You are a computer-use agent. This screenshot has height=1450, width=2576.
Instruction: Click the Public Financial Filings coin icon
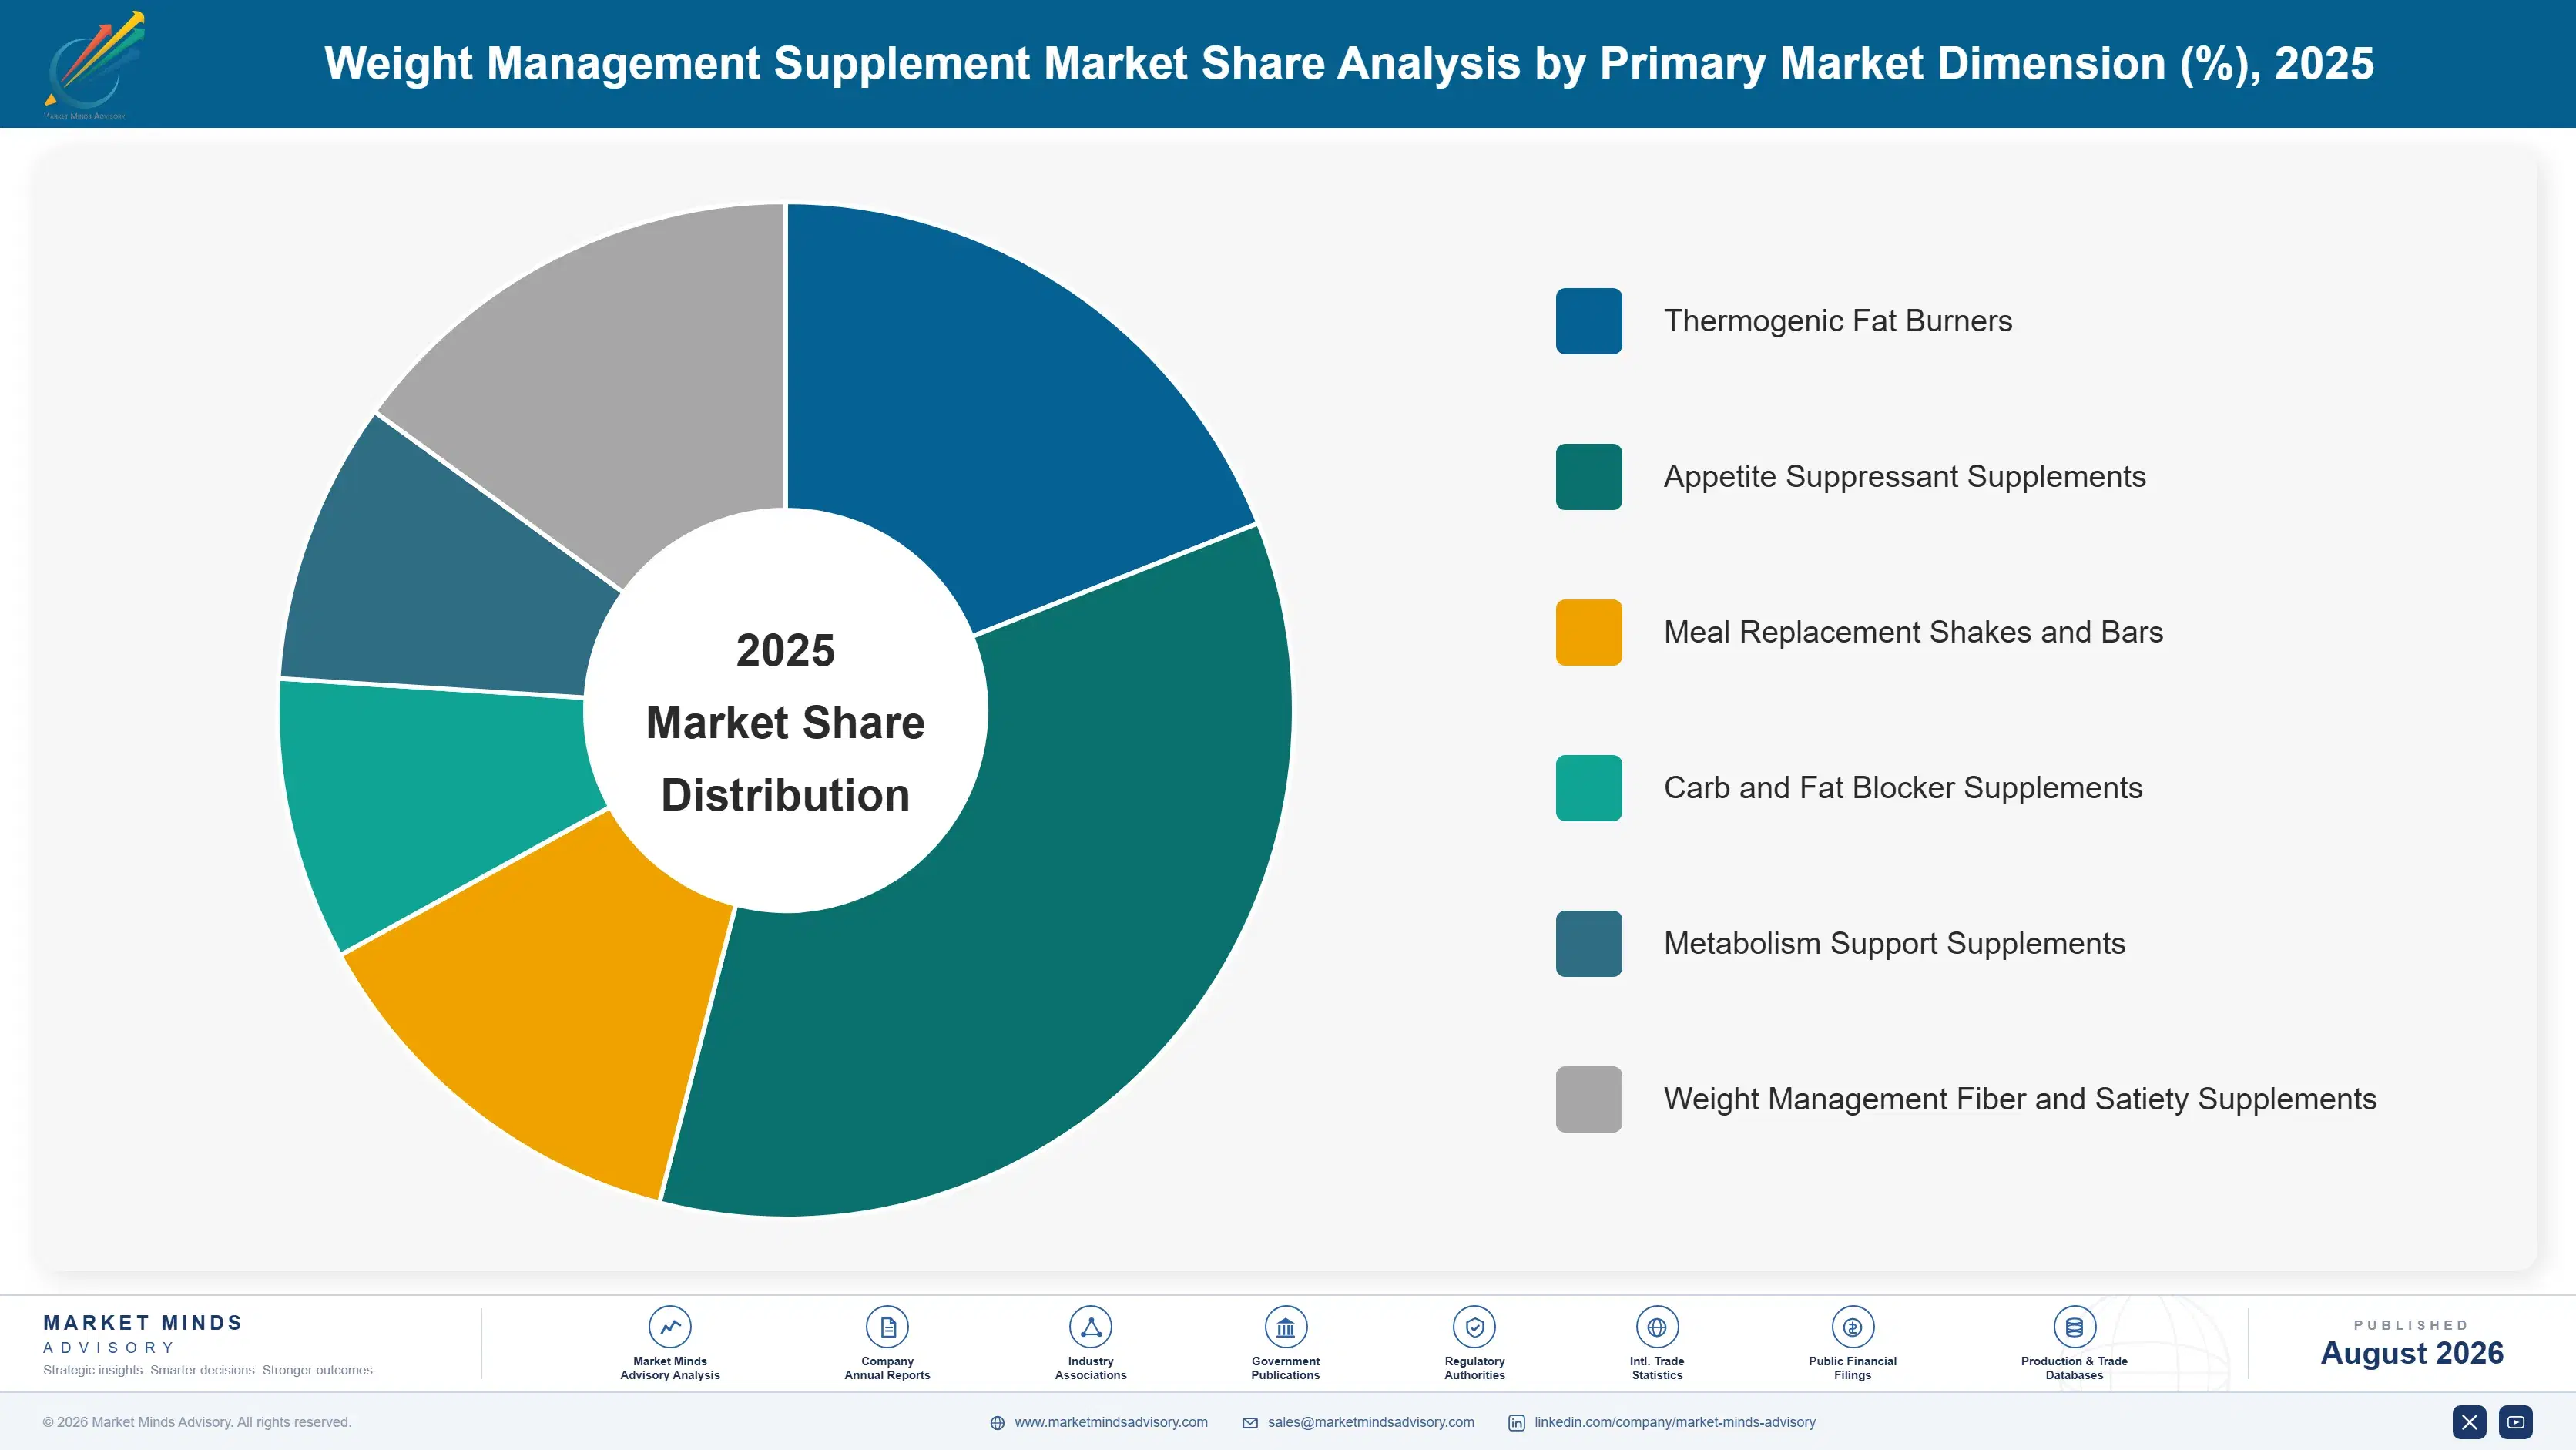1852,1327
